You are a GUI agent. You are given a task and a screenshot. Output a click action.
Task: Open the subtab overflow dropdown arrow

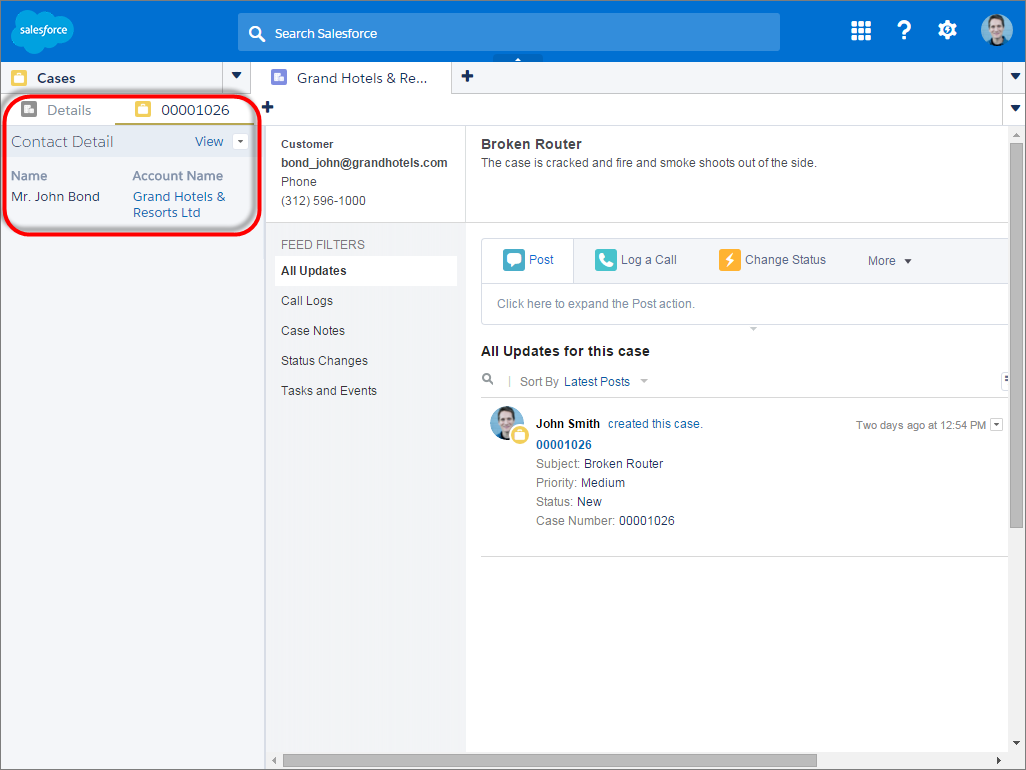[1015, 108]
